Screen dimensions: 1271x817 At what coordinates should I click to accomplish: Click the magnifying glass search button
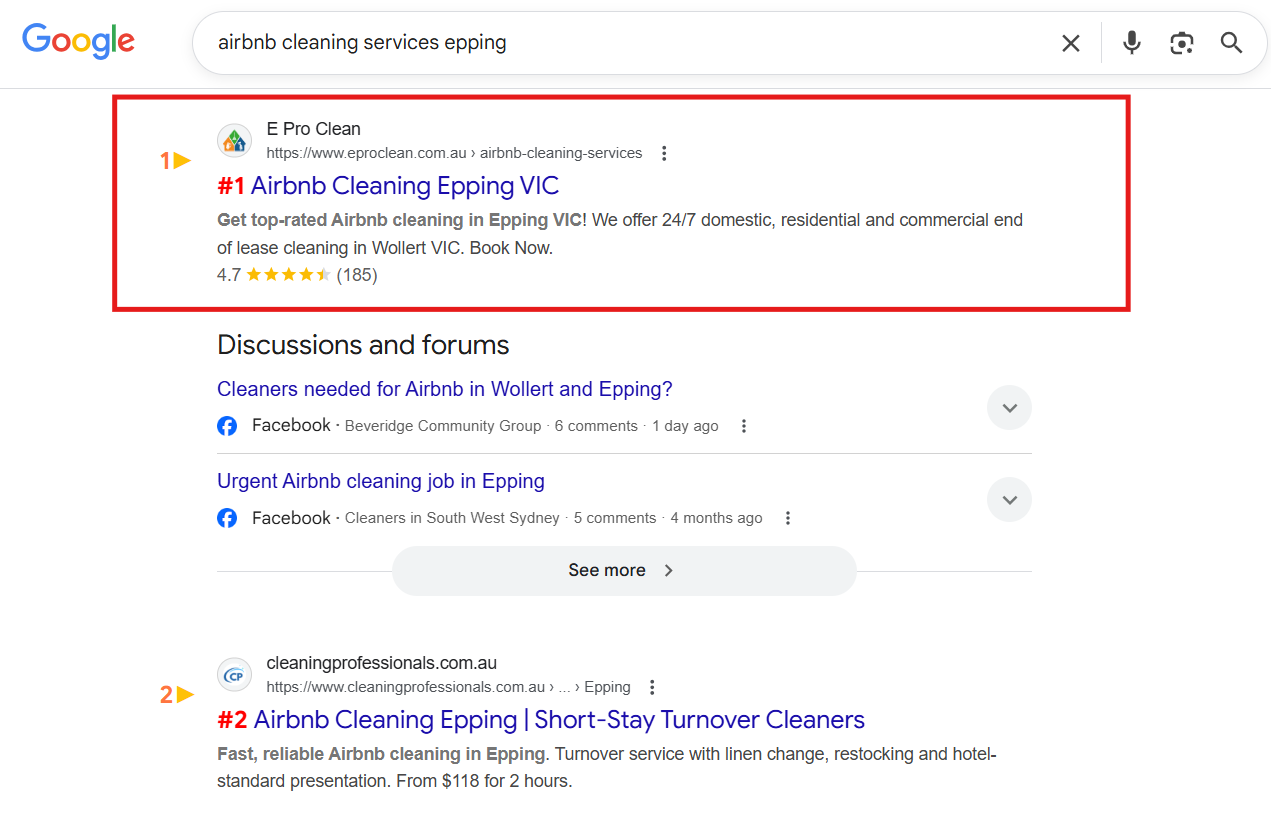(1231, 43)
